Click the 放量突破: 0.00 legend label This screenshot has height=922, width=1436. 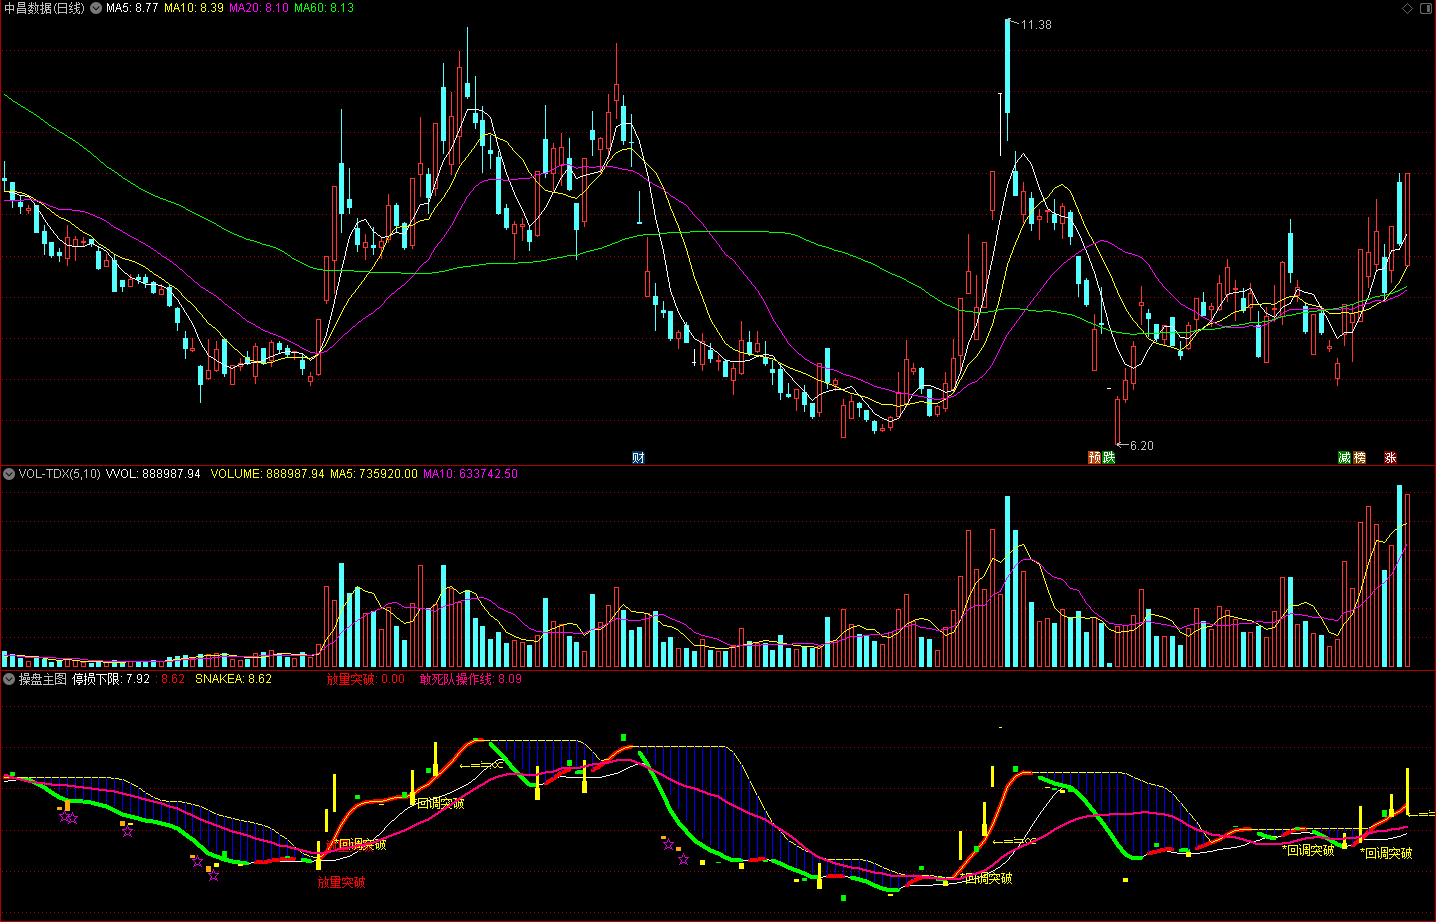pyautogui.click(x=366, y=679)
